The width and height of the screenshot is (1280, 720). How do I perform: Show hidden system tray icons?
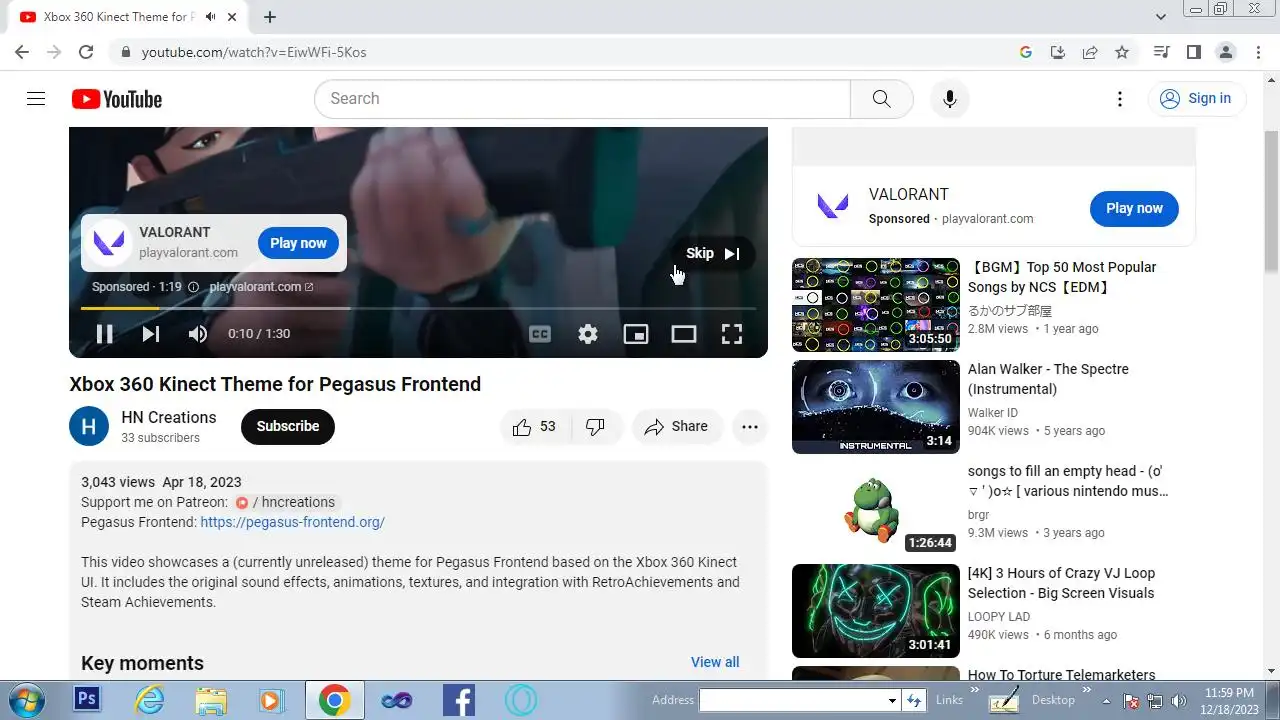pos(1106,700)
